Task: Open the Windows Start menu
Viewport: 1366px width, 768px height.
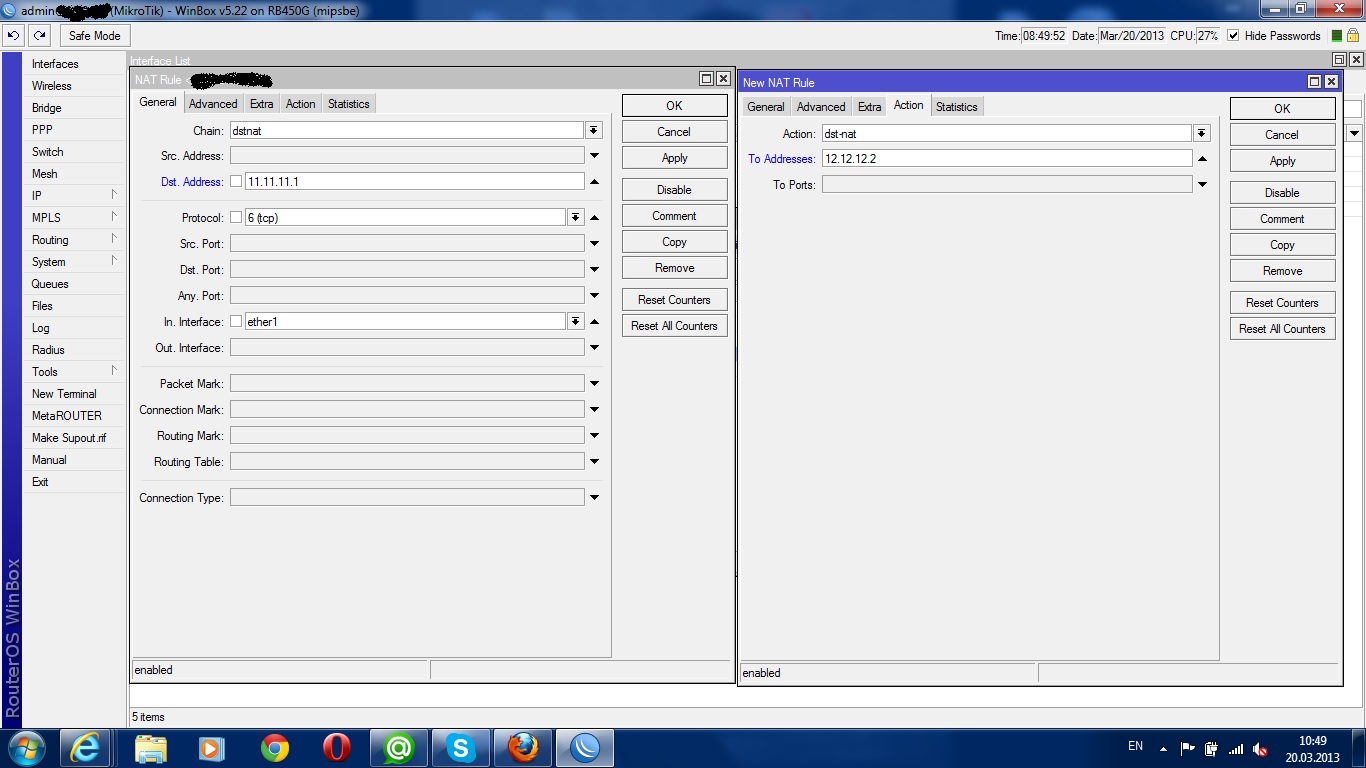Action: [27, 748]
